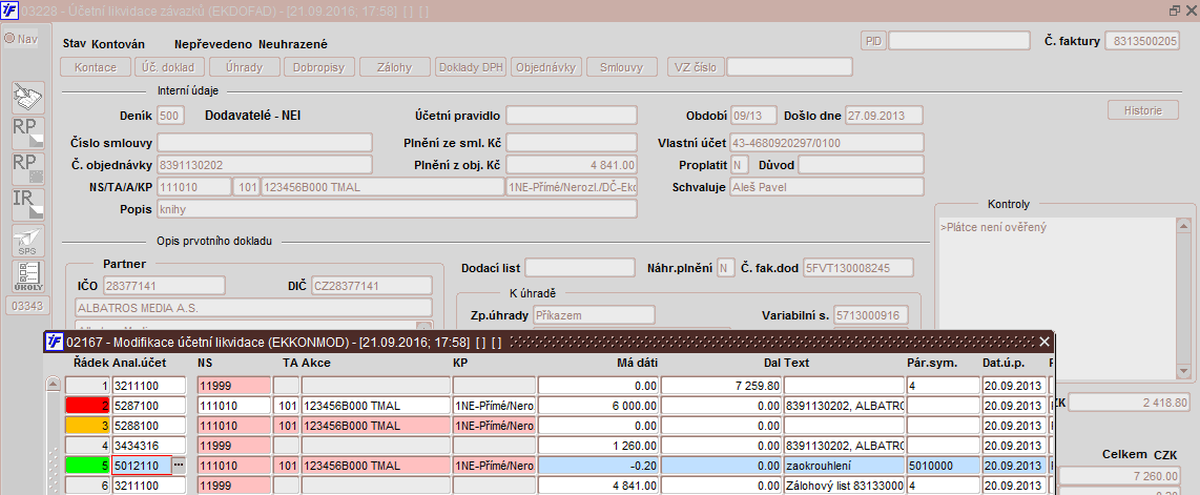Viewport: 1200px width, 495px height.
Task: Click the document editing icon in sidebar
Action: [x=28, y=97]
